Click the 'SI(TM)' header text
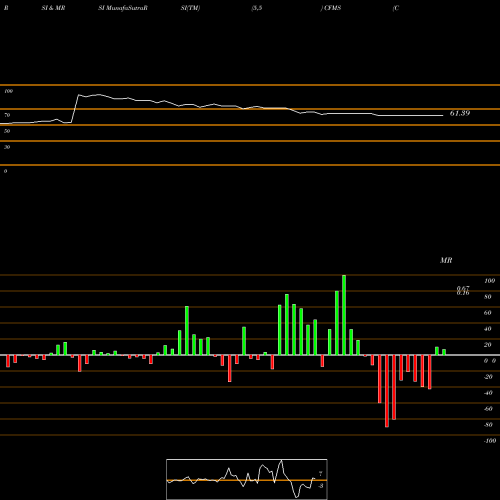 tap(190, 8)
